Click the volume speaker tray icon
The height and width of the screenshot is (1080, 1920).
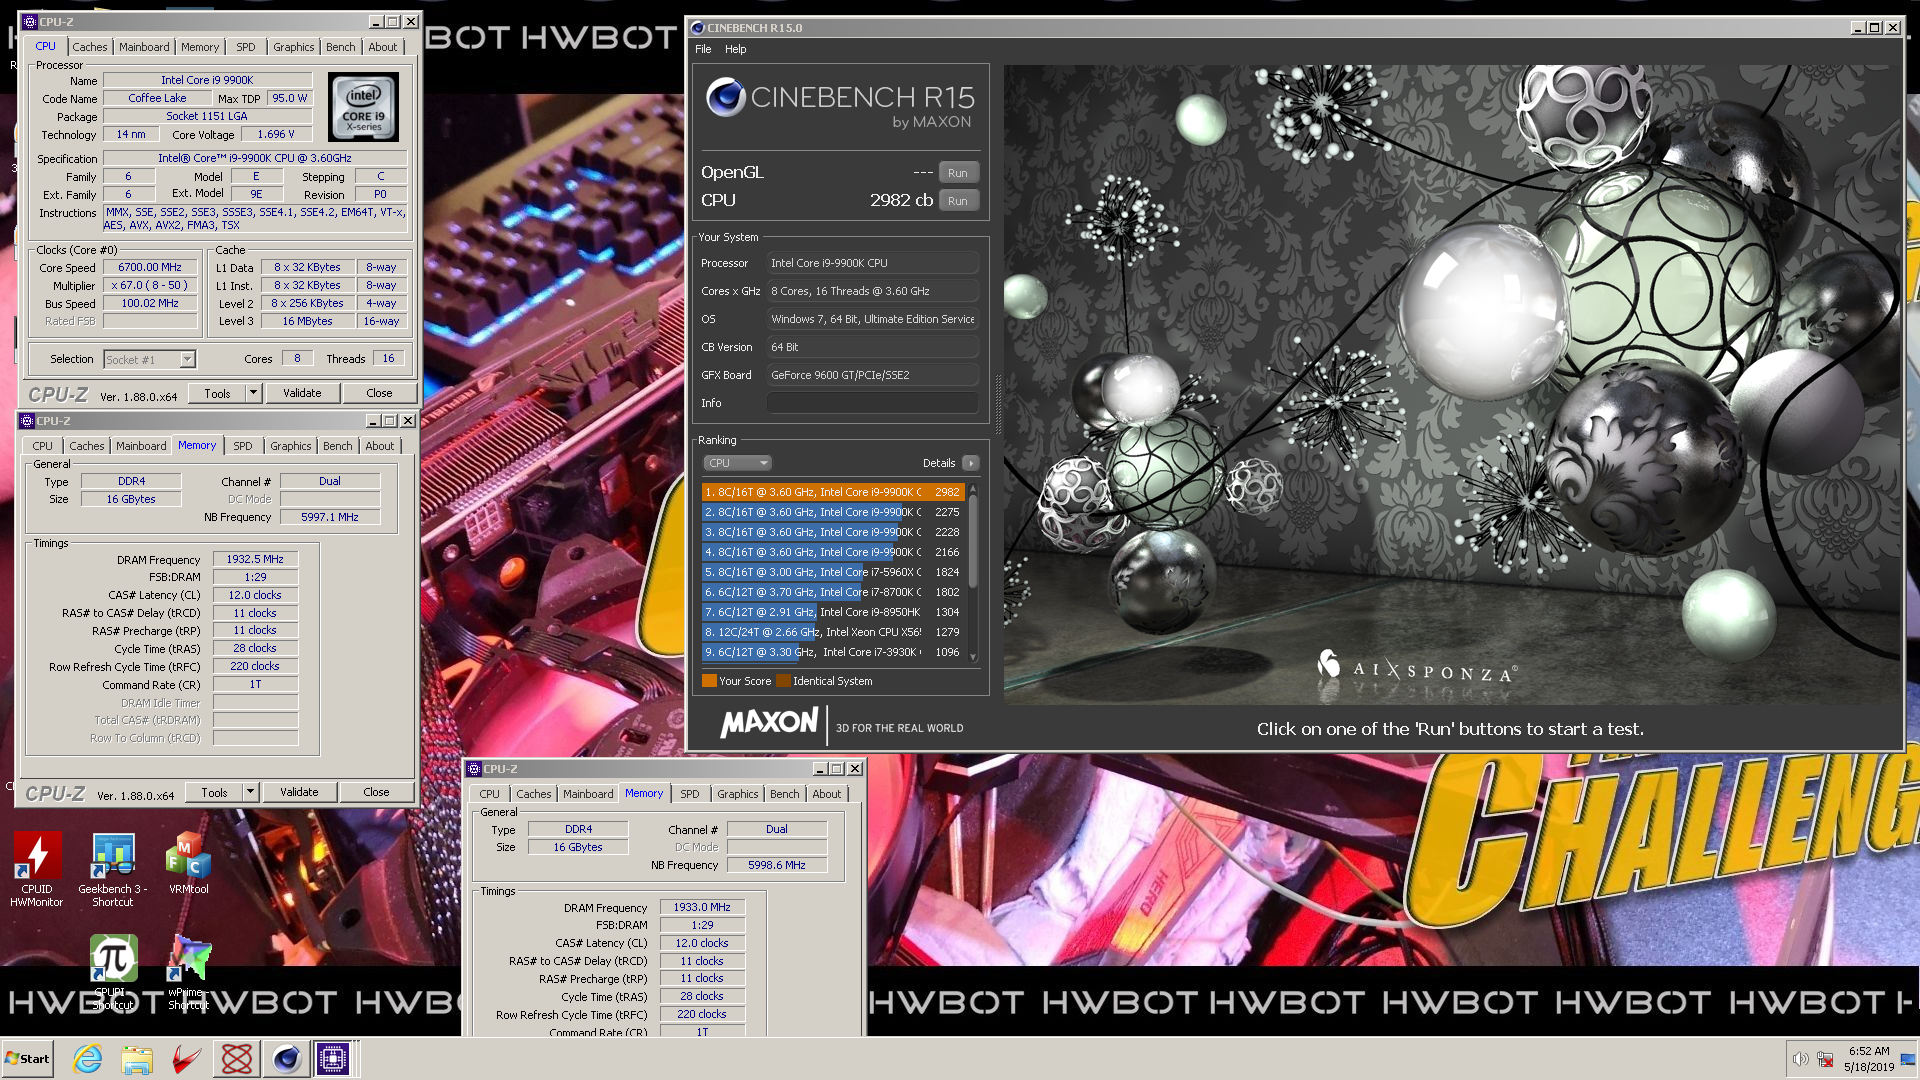(1800, 1059)
